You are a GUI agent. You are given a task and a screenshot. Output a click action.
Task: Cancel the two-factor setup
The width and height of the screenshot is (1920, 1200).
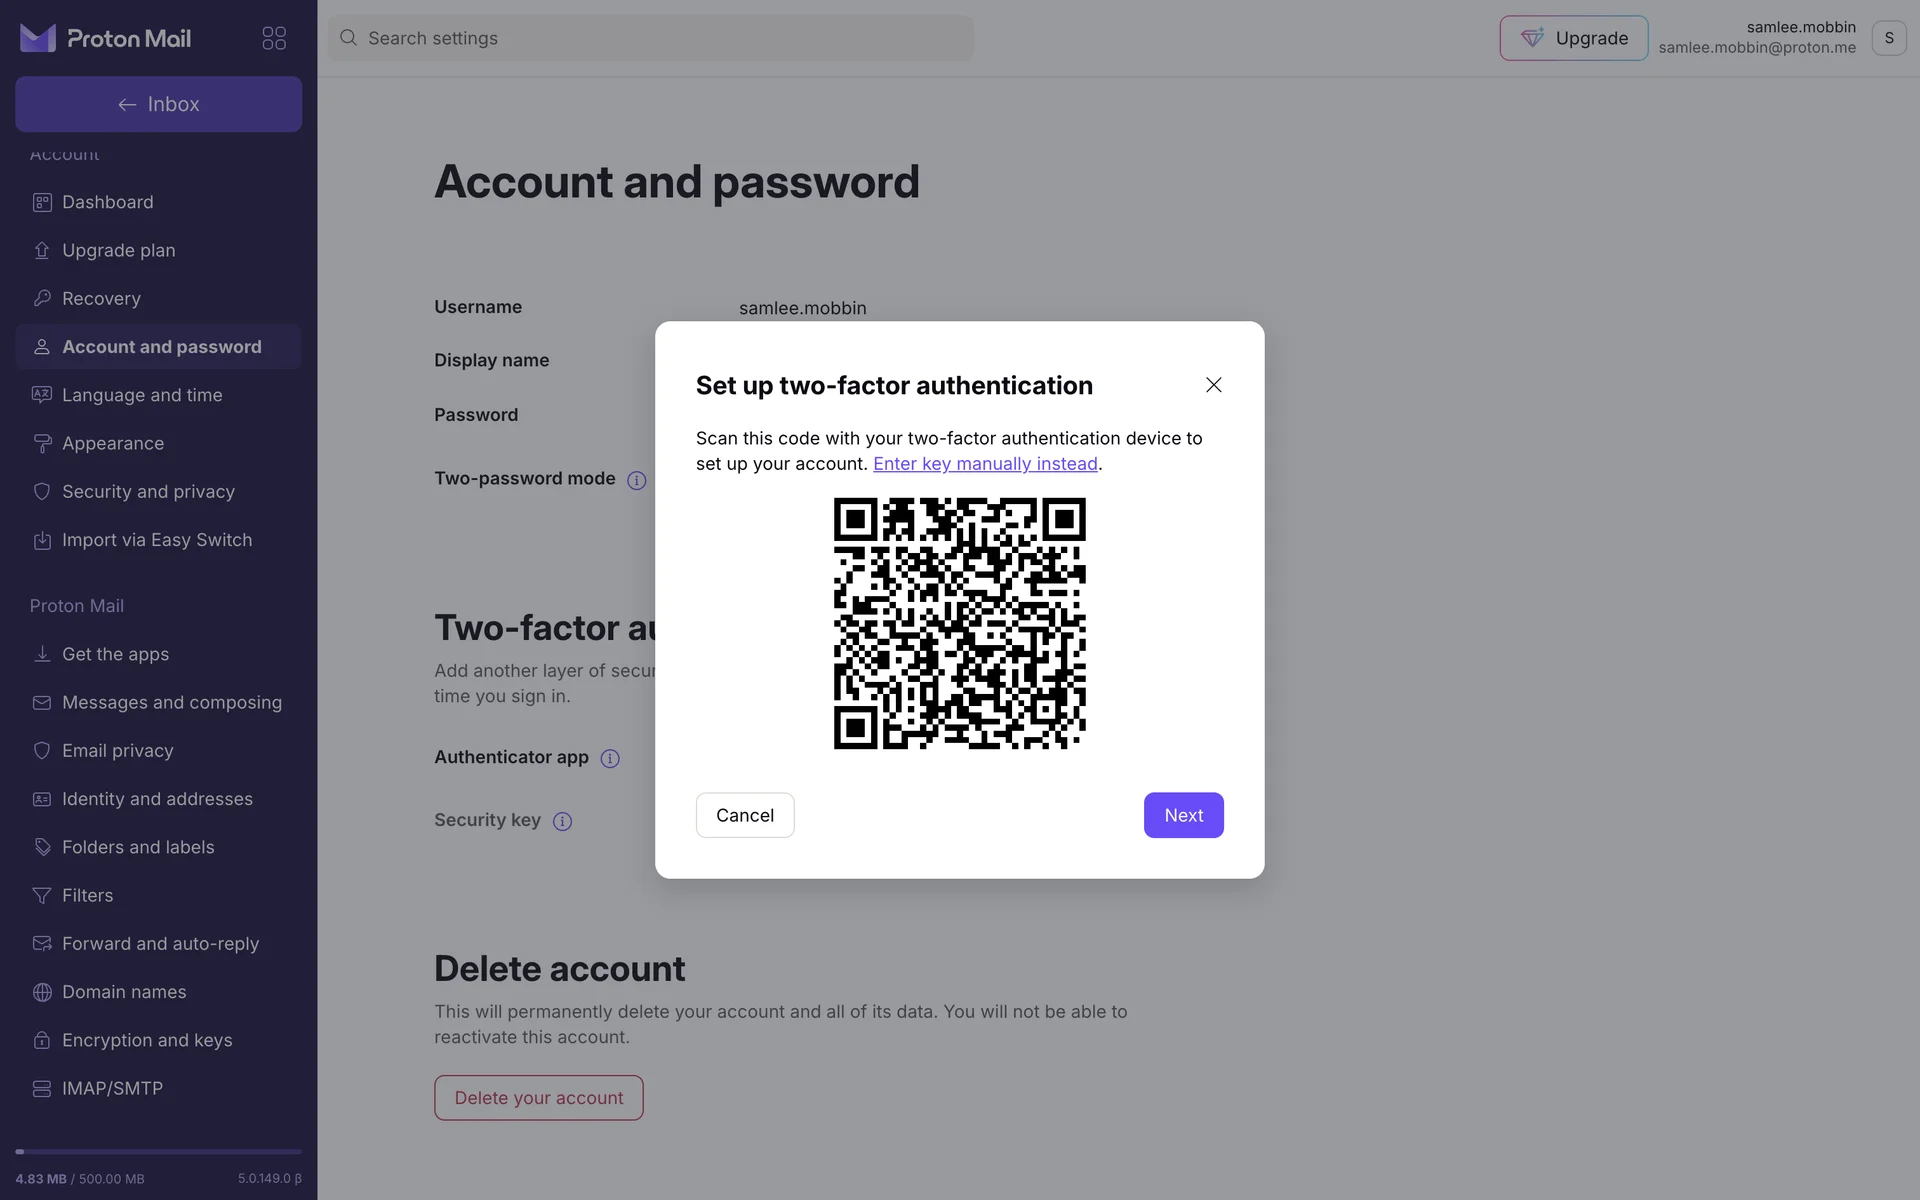click(x=745, y=815)
